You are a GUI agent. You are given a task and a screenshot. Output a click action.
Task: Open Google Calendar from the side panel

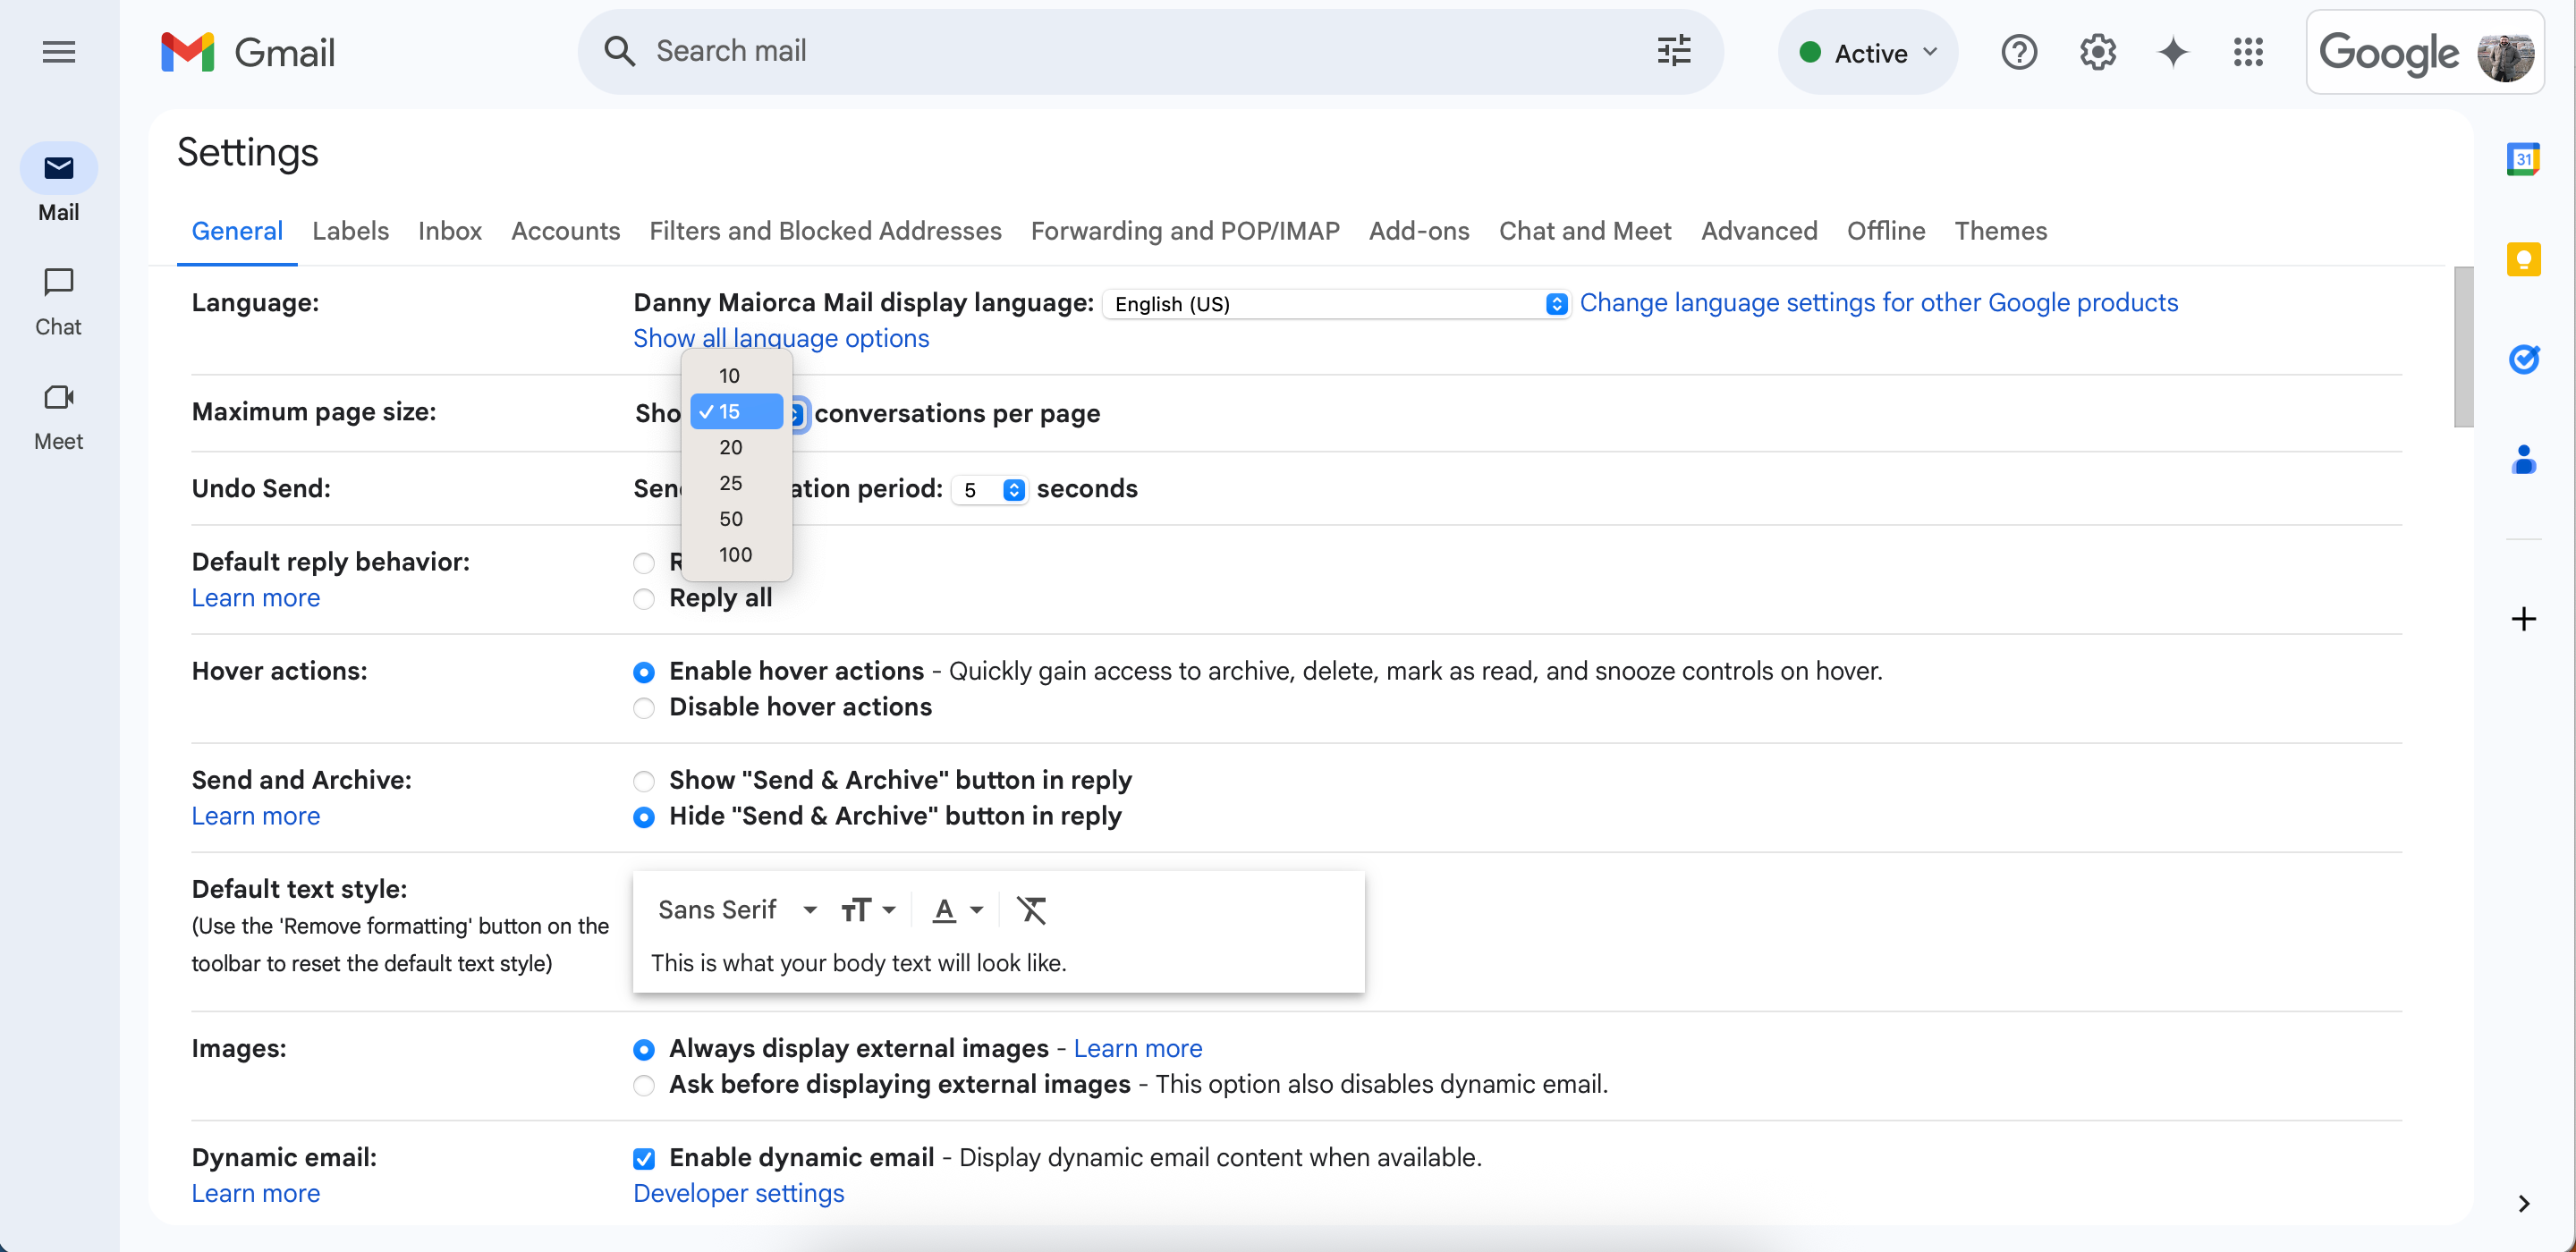point(2524,158)
